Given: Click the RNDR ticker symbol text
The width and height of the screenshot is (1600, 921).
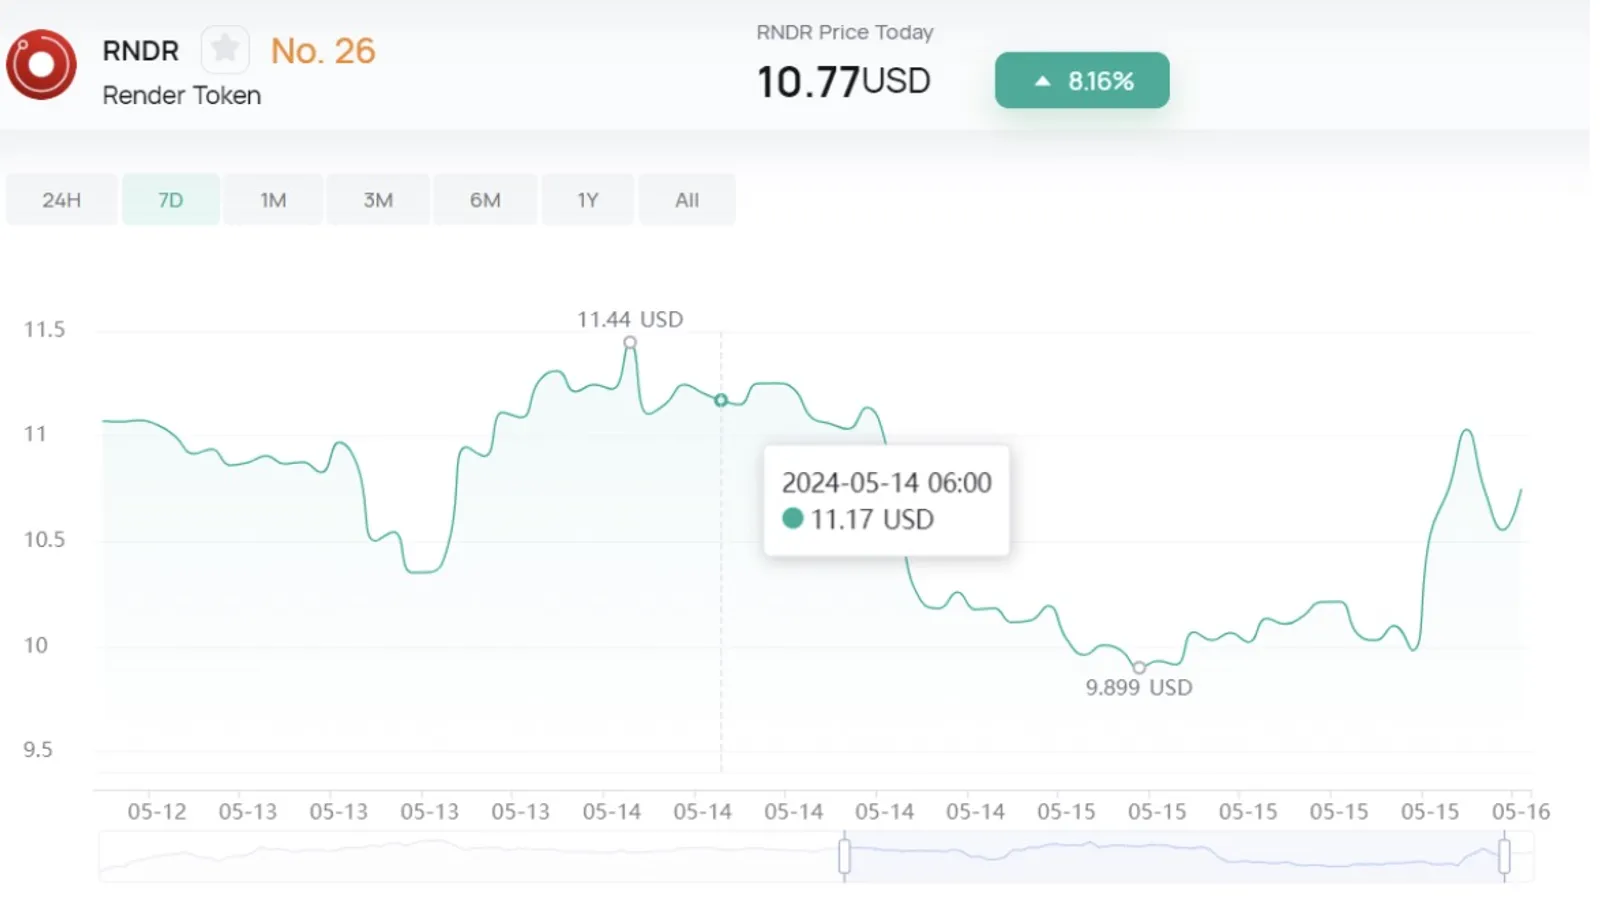Looking at the screenshot, I should click(x=140, y=51).
